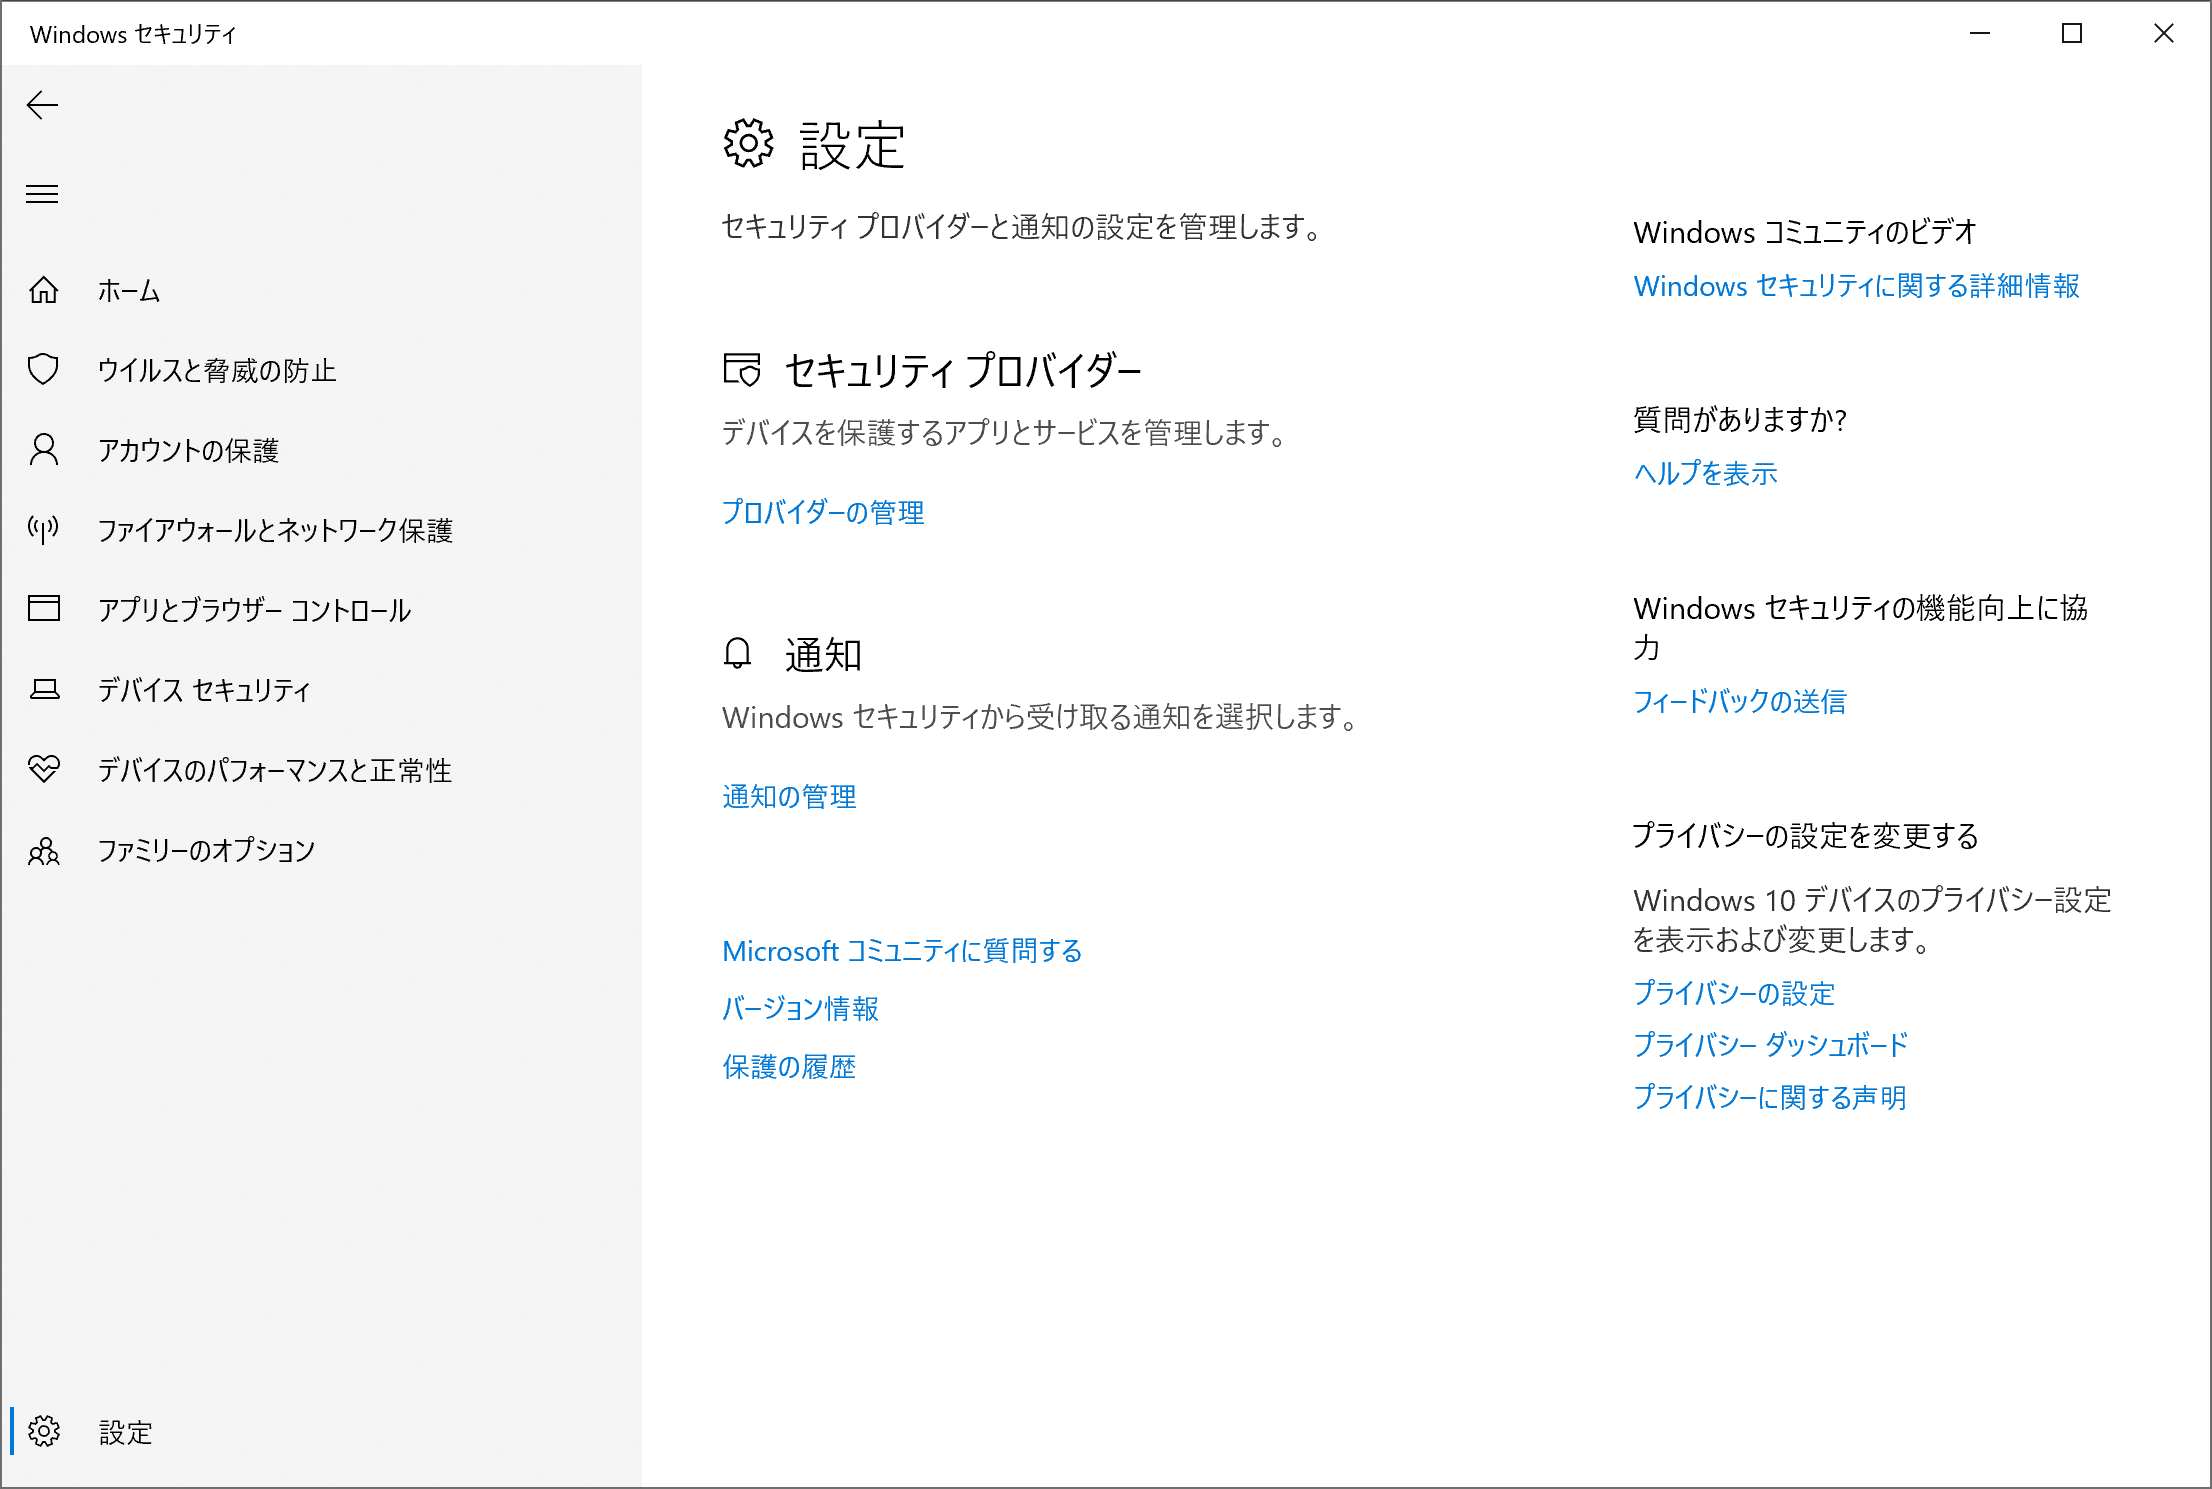Screen dimensions: 2212x1489
Task: Collapse the navigation pane via hamburger menu
Action: coord(42,193)
